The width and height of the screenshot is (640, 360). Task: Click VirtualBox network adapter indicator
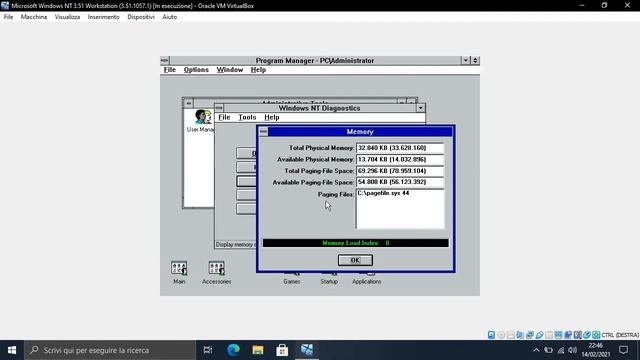pyautogui.click(x=530, y=335)
